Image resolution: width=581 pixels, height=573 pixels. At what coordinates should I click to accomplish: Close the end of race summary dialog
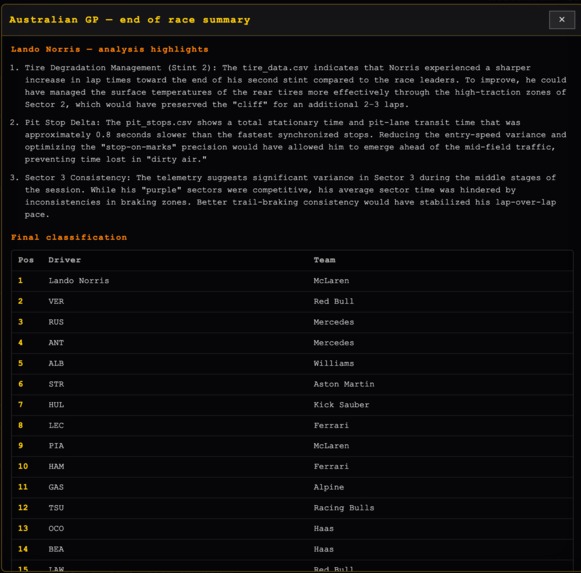pos(562,20)
